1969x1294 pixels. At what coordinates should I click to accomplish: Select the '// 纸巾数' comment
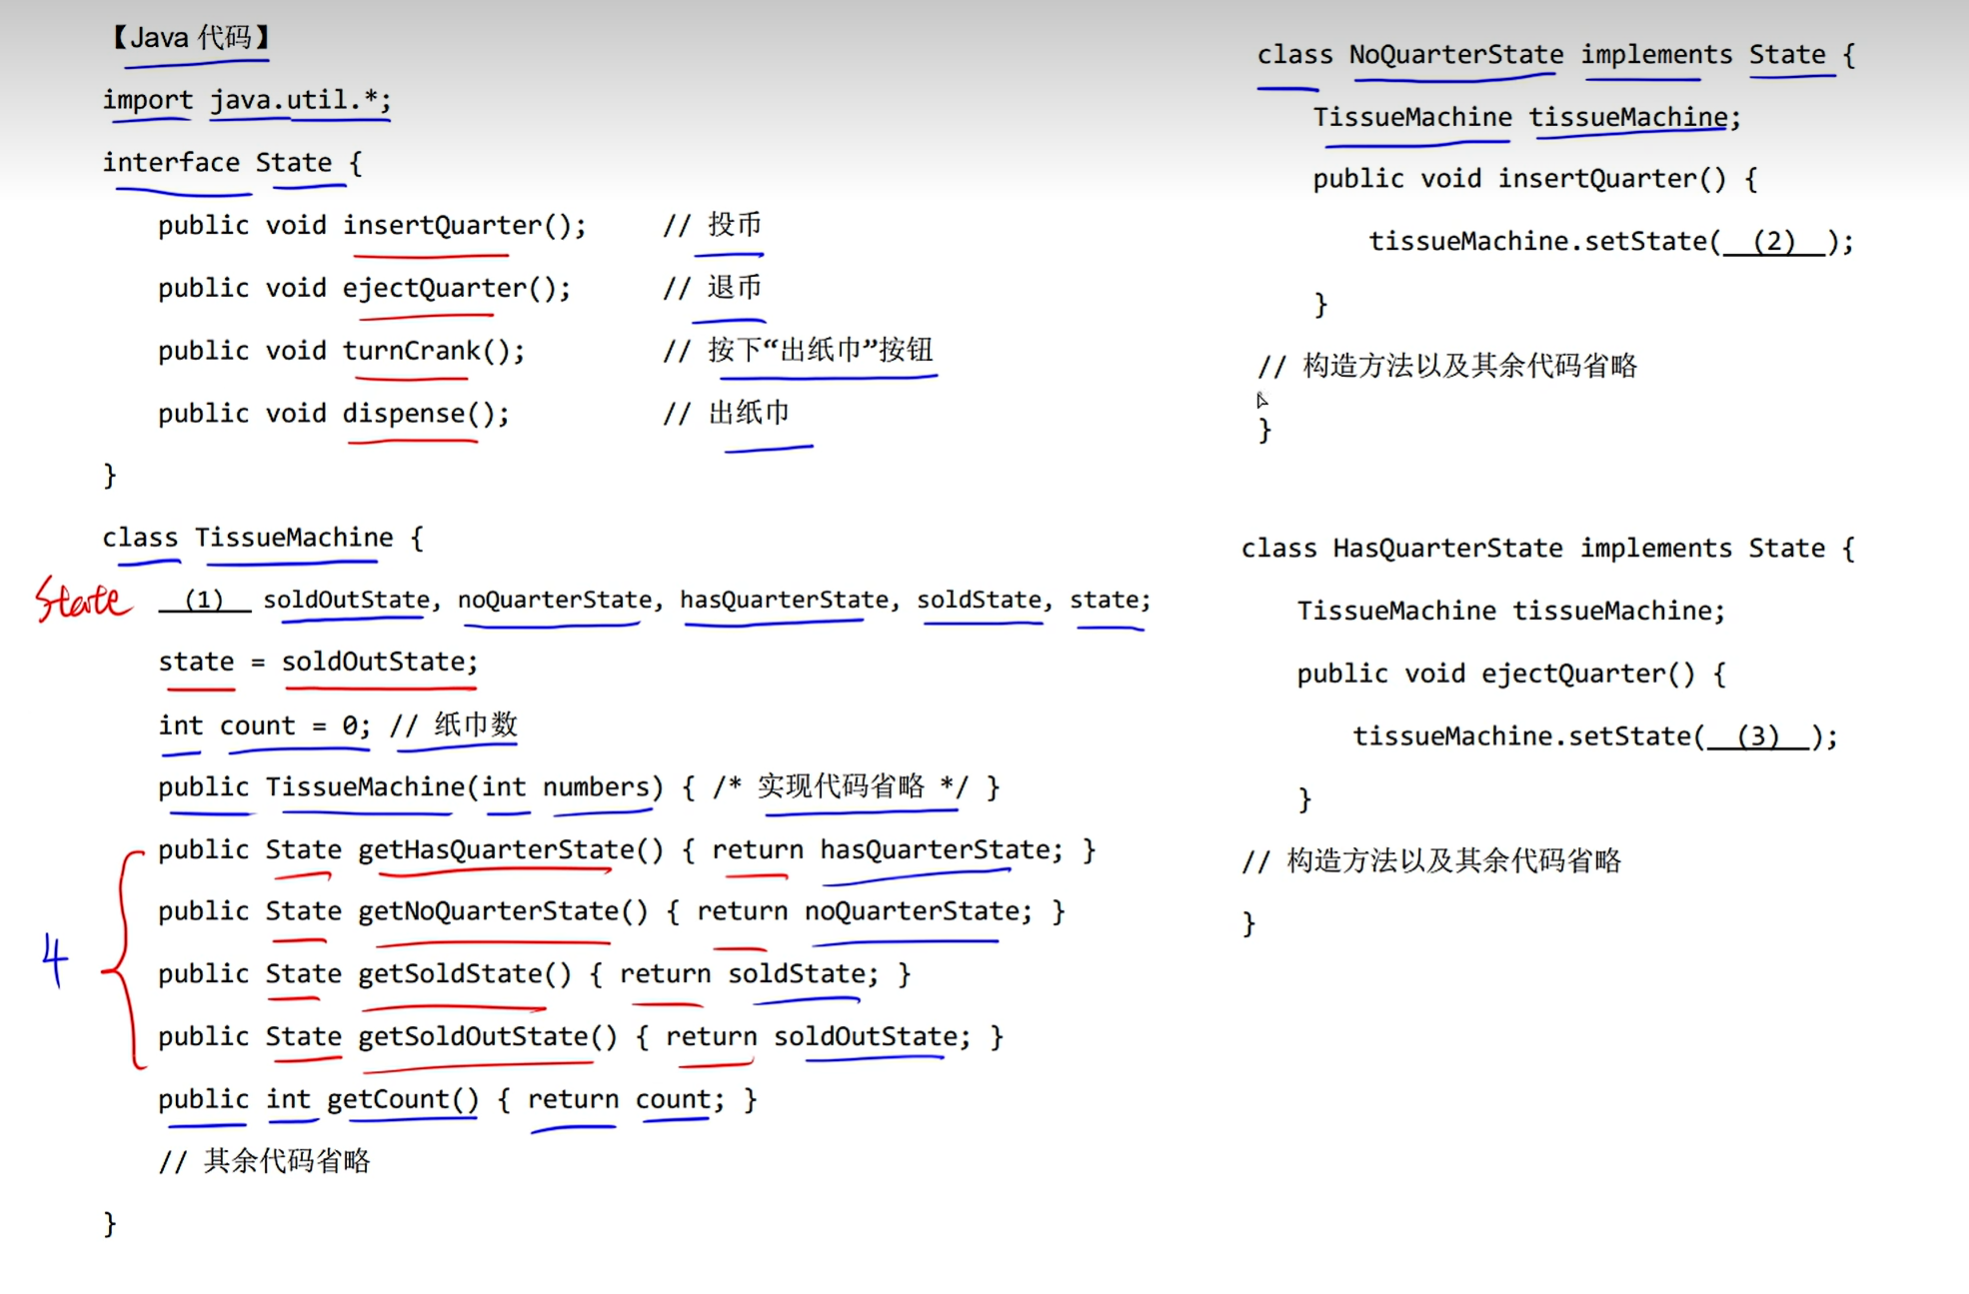[x=454, y=725]
